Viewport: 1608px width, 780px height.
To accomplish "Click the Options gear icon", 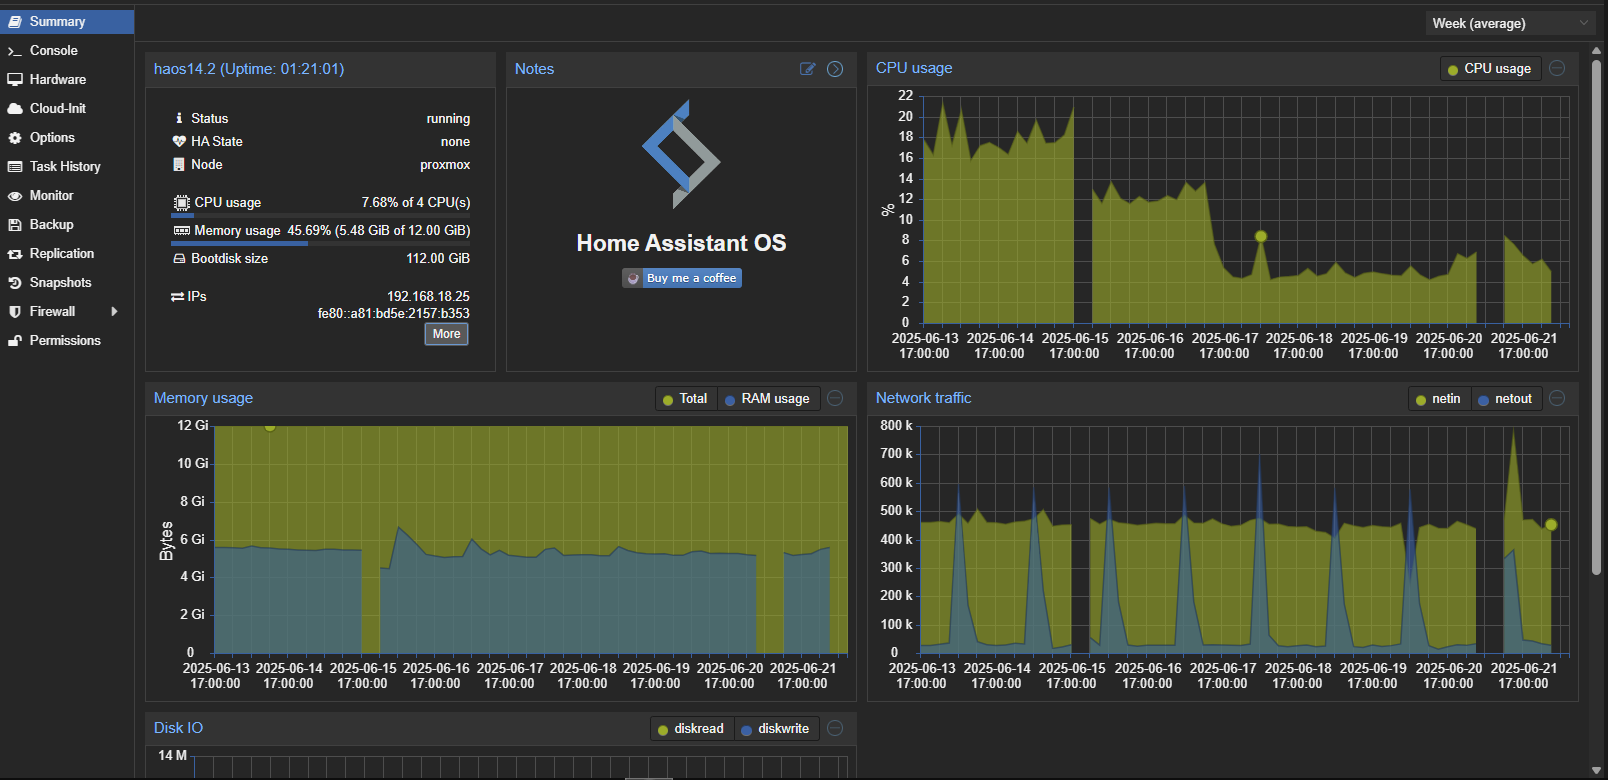I will [x=15, y=138].
